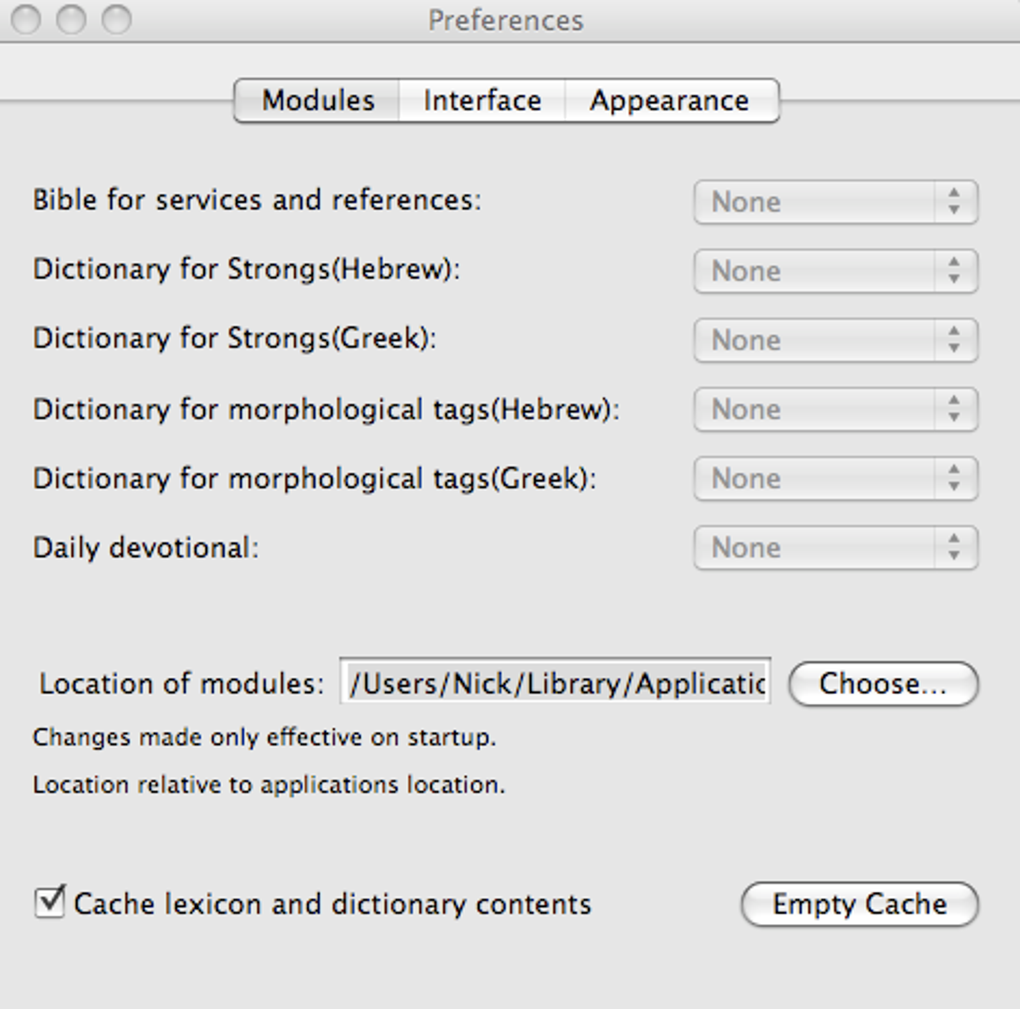This screenshot has height=1009, width=1020.
Task: Minimize the Preferences window
Action: pos(71,19)
